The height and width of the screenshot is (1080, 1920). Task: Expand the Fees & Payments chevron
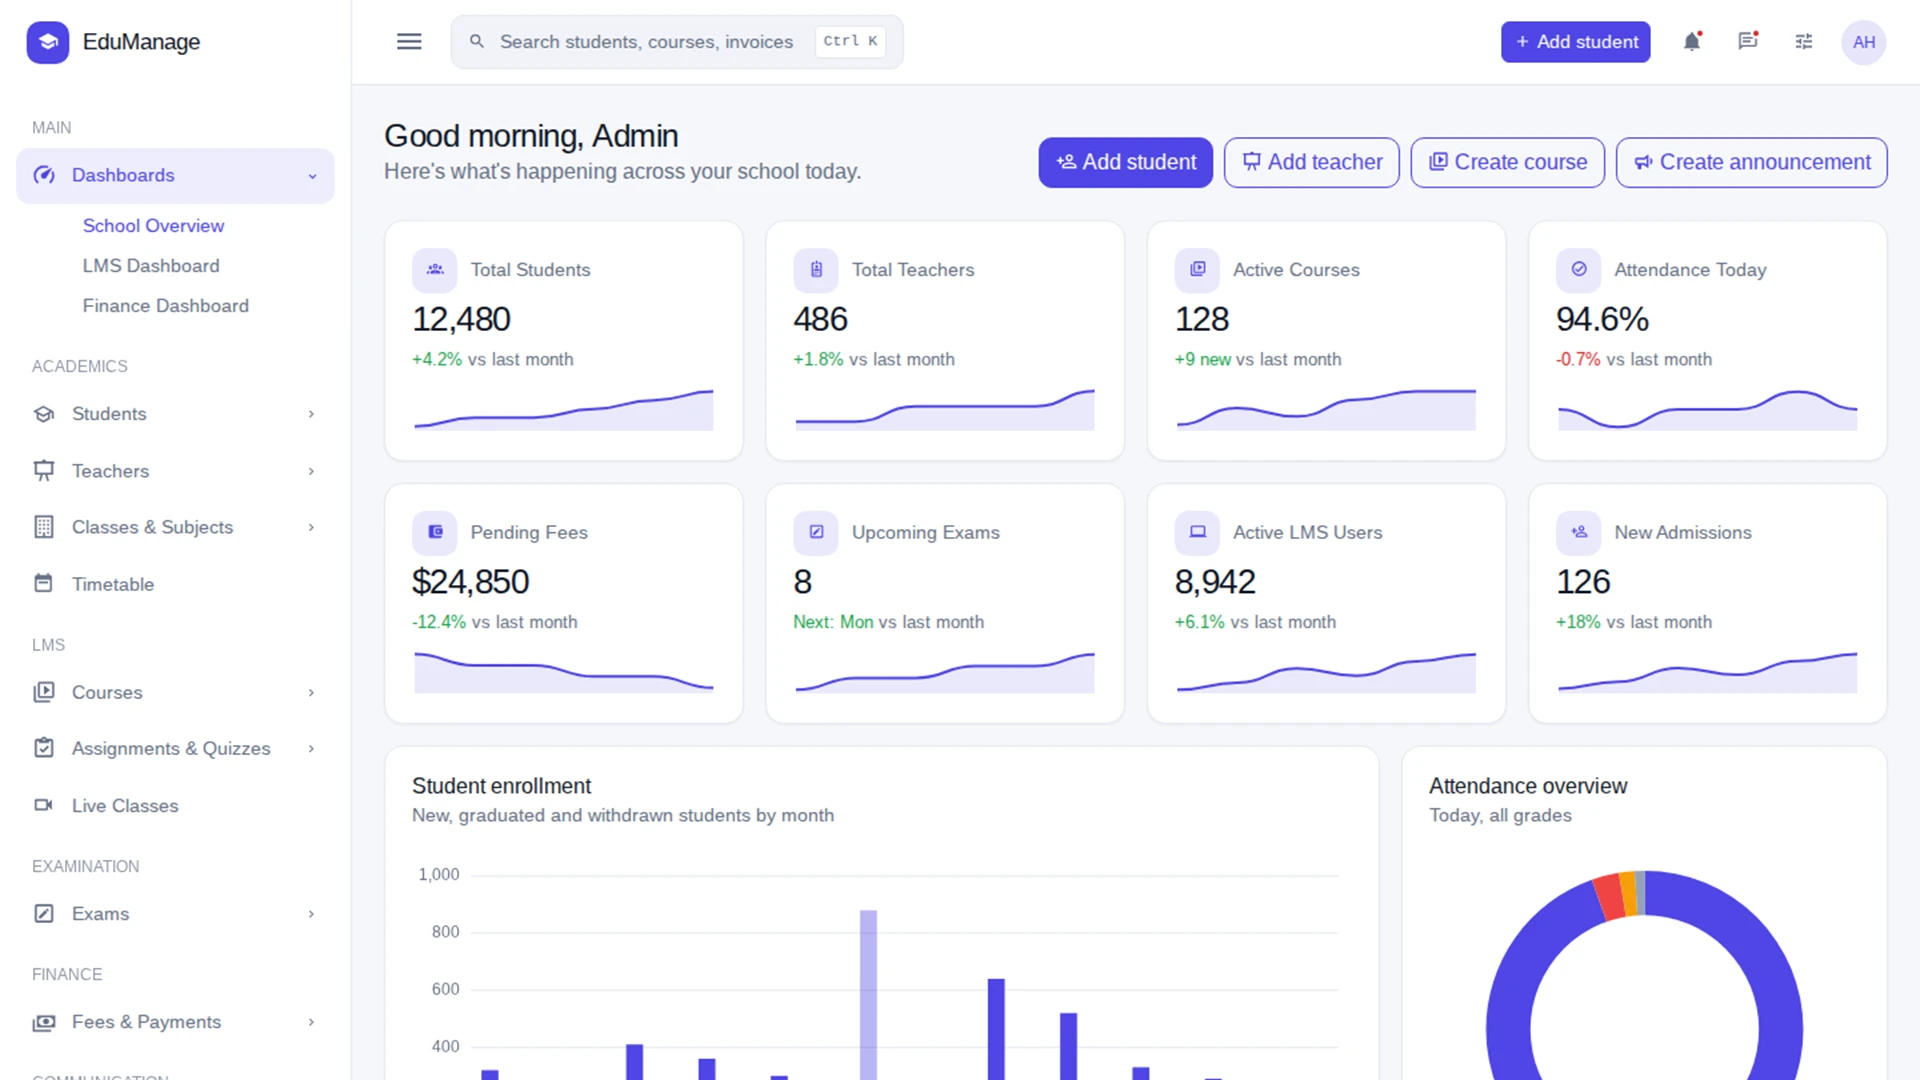(311, 1022)
